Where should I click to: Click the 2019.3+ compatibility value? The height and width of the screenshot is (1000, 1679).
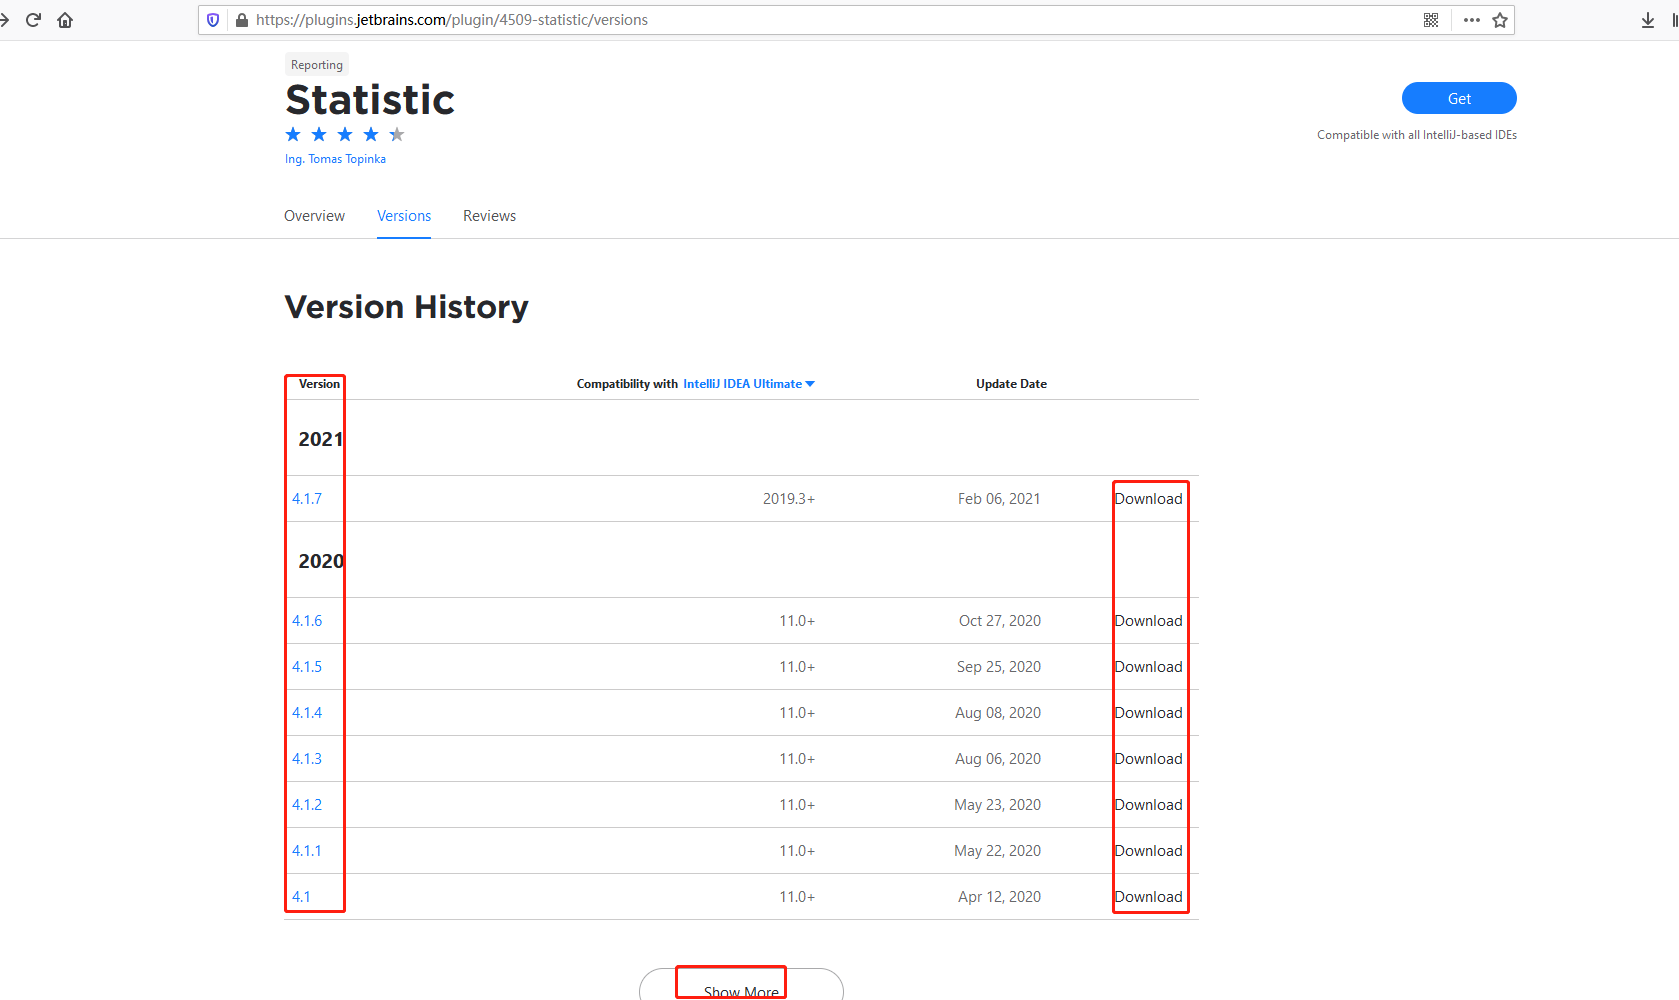789,499
